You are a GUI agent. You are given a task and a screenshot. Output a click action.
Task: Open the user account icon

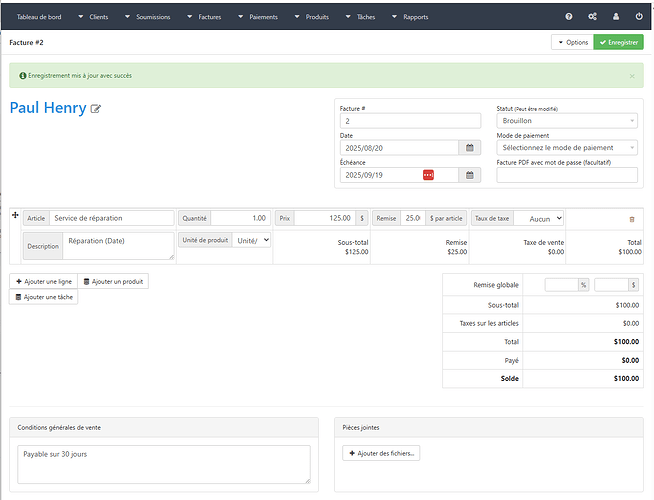pos(616,17)
